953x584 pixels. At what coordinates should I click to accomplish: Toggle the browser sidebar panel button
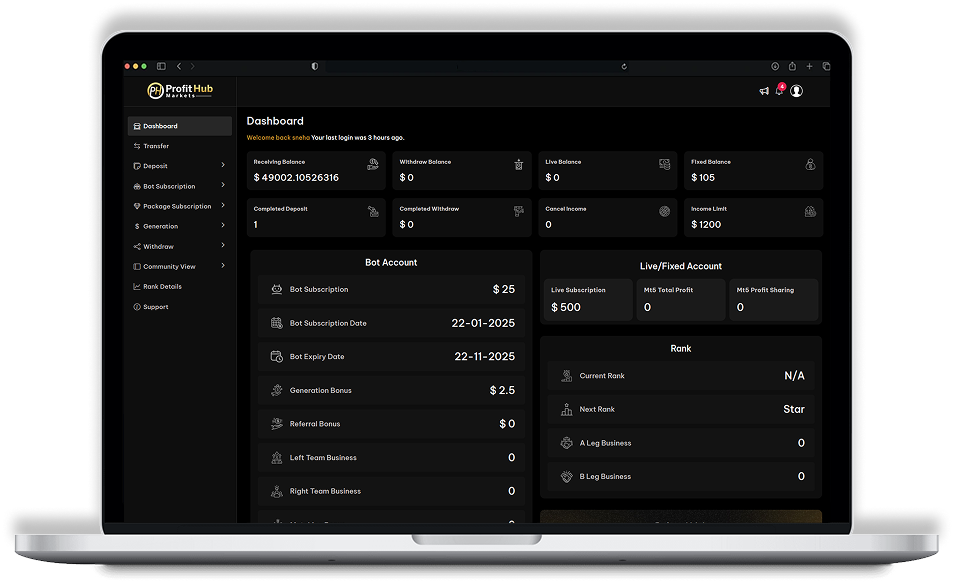click(x=161, y=66)
